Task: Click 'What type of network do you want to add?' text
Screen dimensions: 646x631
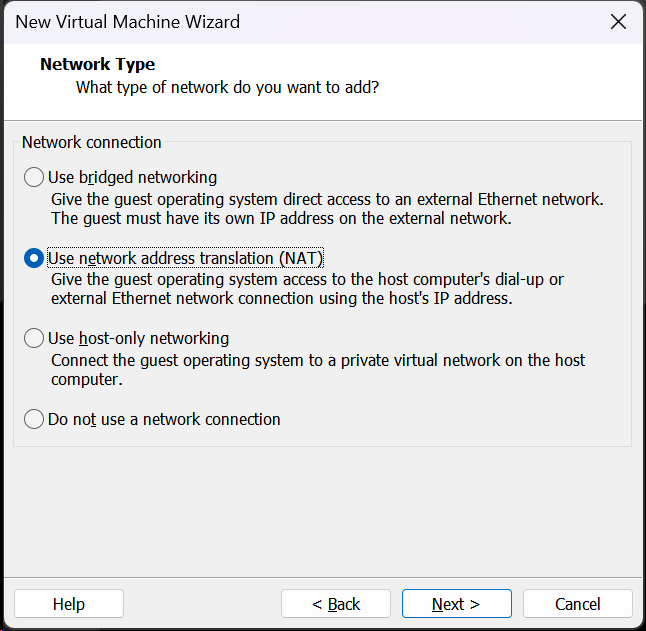Action: [227, 88]
